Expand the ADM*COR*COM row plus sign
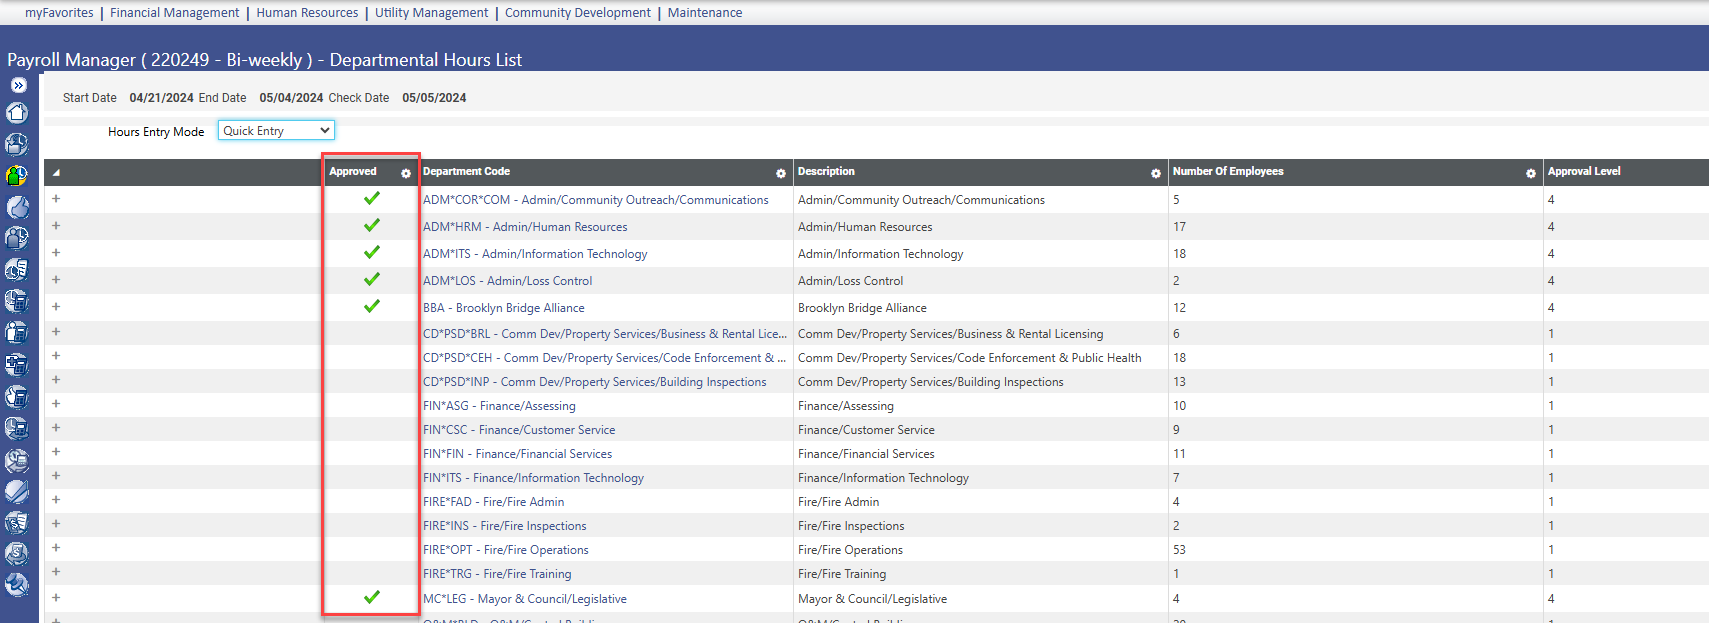This screenshot has width=1709, height=623. click(56, 199)
